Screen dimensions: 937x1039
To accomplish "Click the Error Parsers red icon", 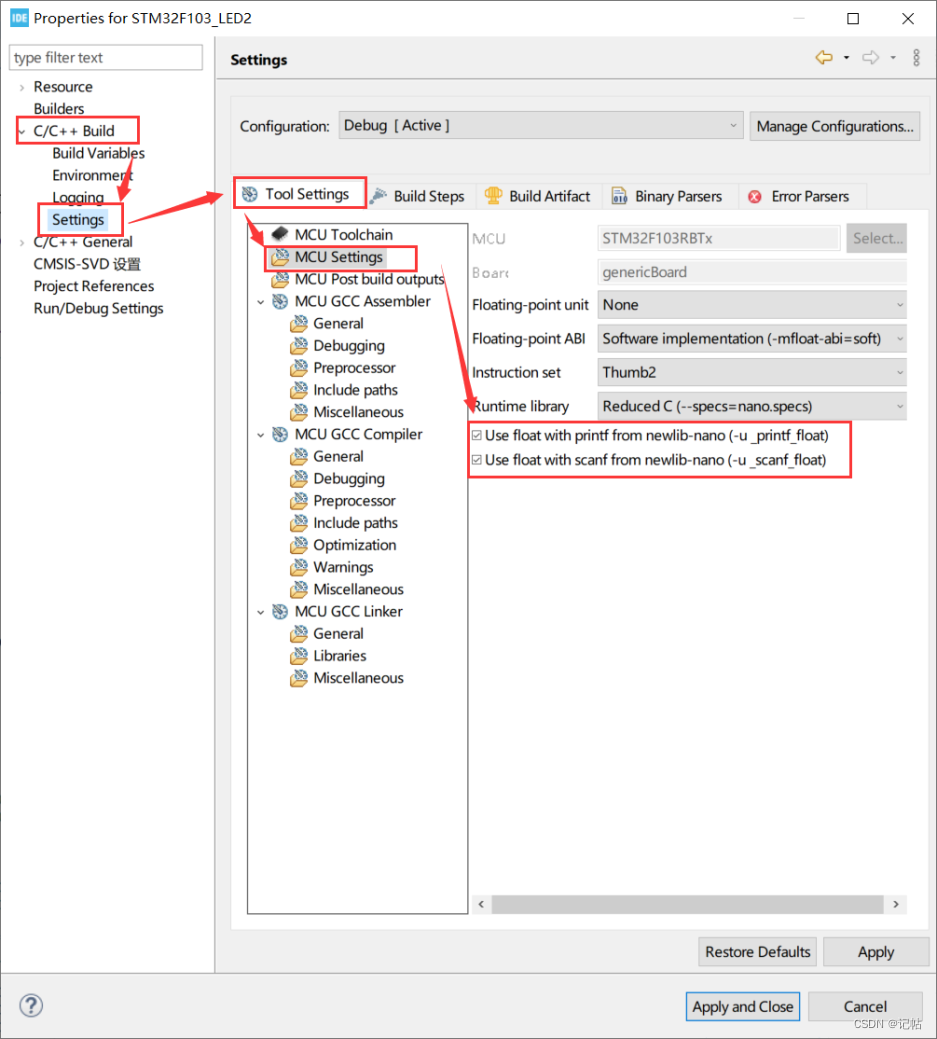I will (755, 197).
